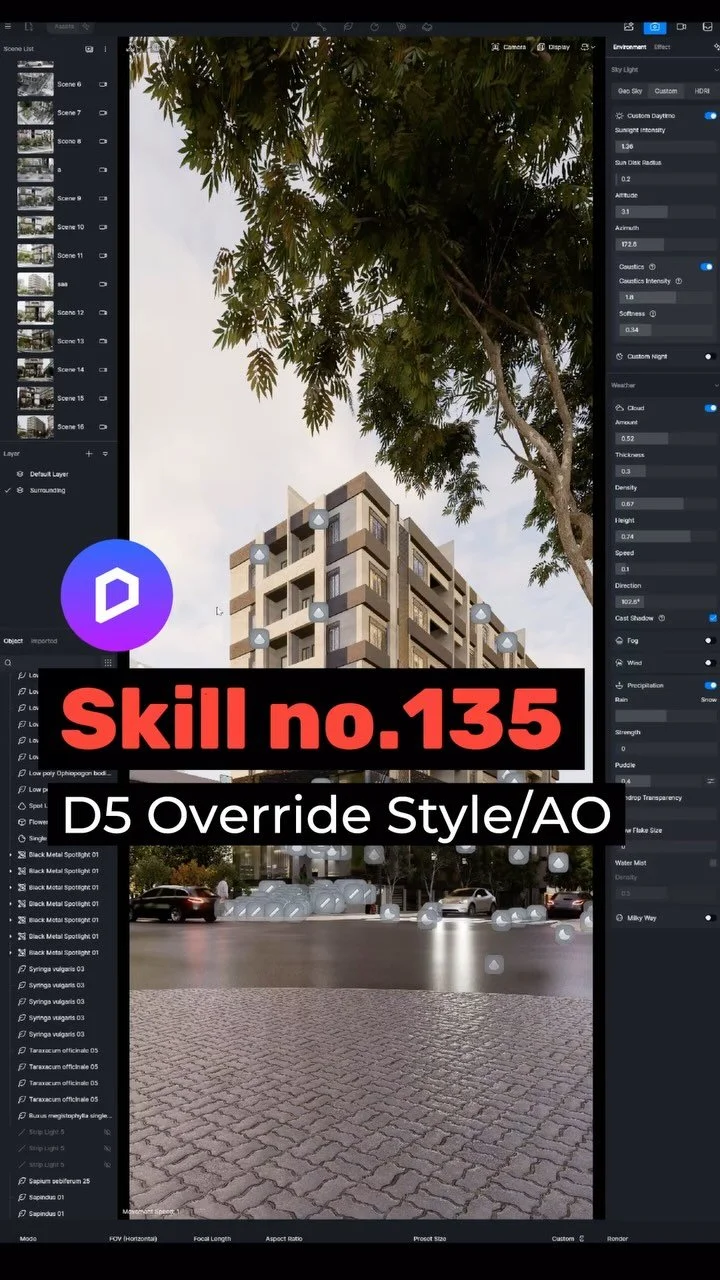Enable the Custom Night switch
This screenshot has height=1280, width=720.
click(x=710, y=356)
